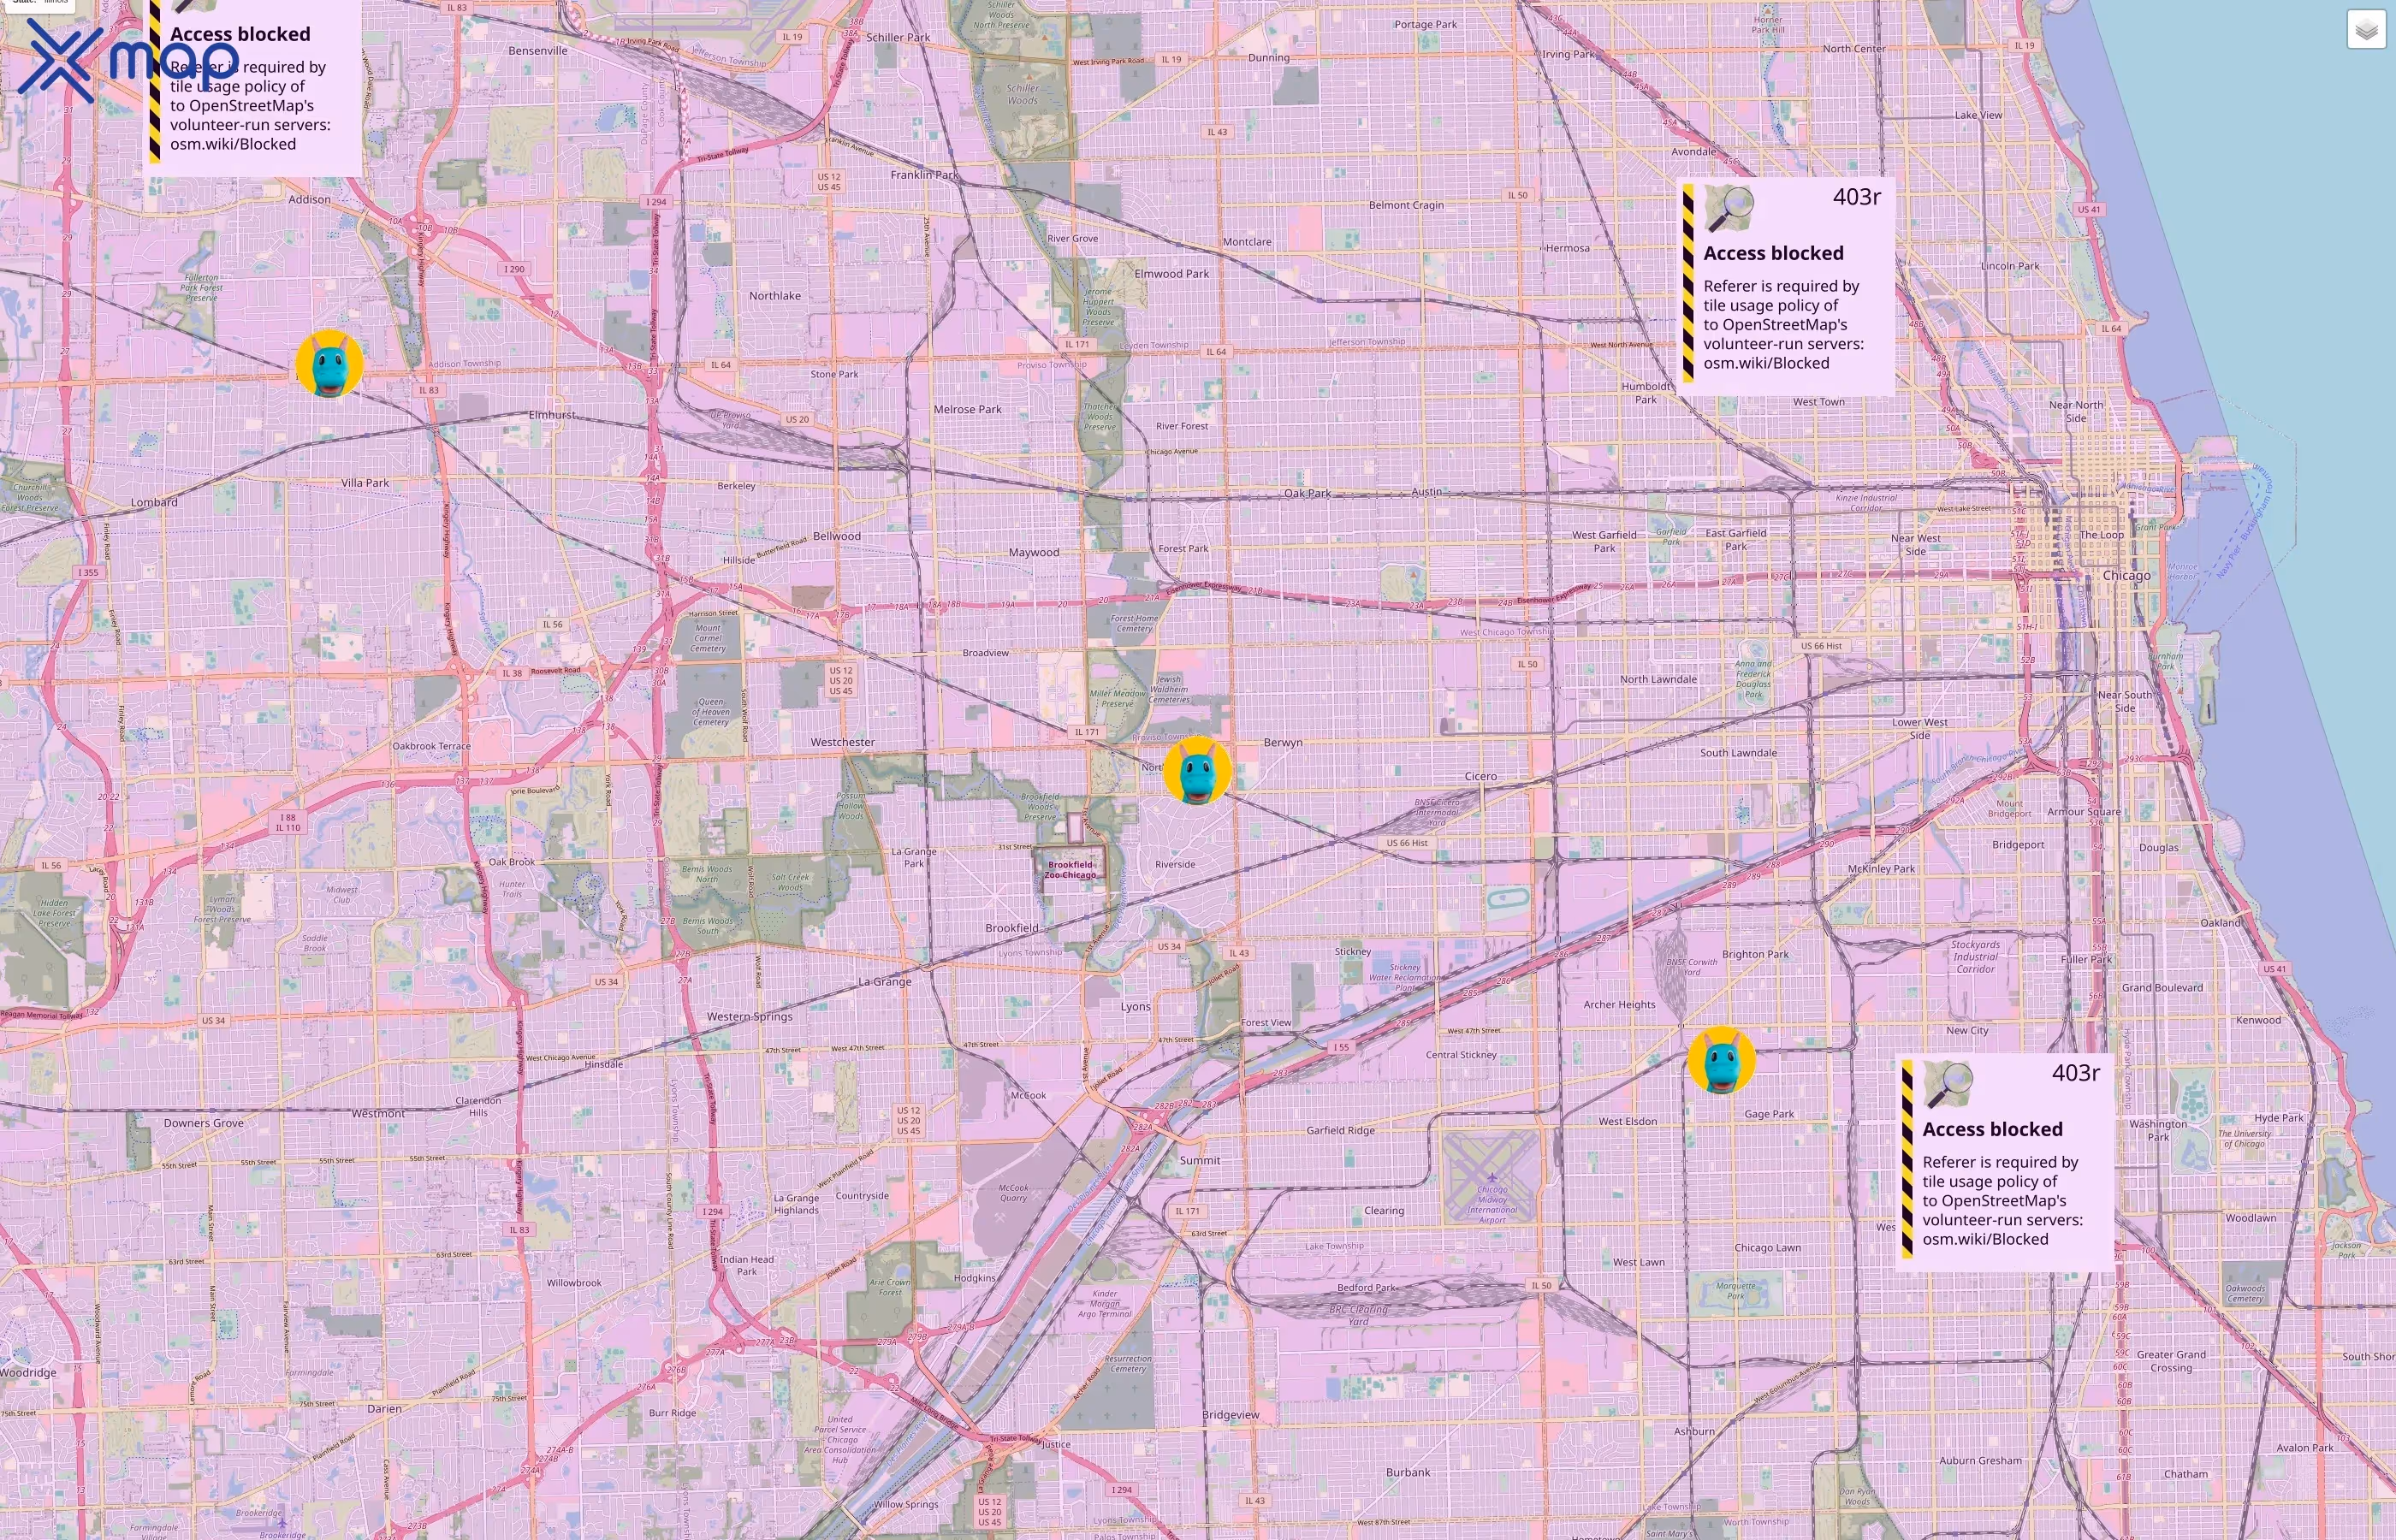Select the mascot marker north of Elmhurst

(330, 364)
